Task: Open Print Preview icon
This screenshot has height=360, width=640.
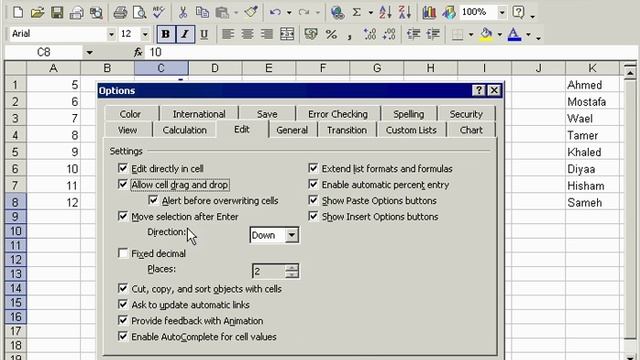Action: 139,13
